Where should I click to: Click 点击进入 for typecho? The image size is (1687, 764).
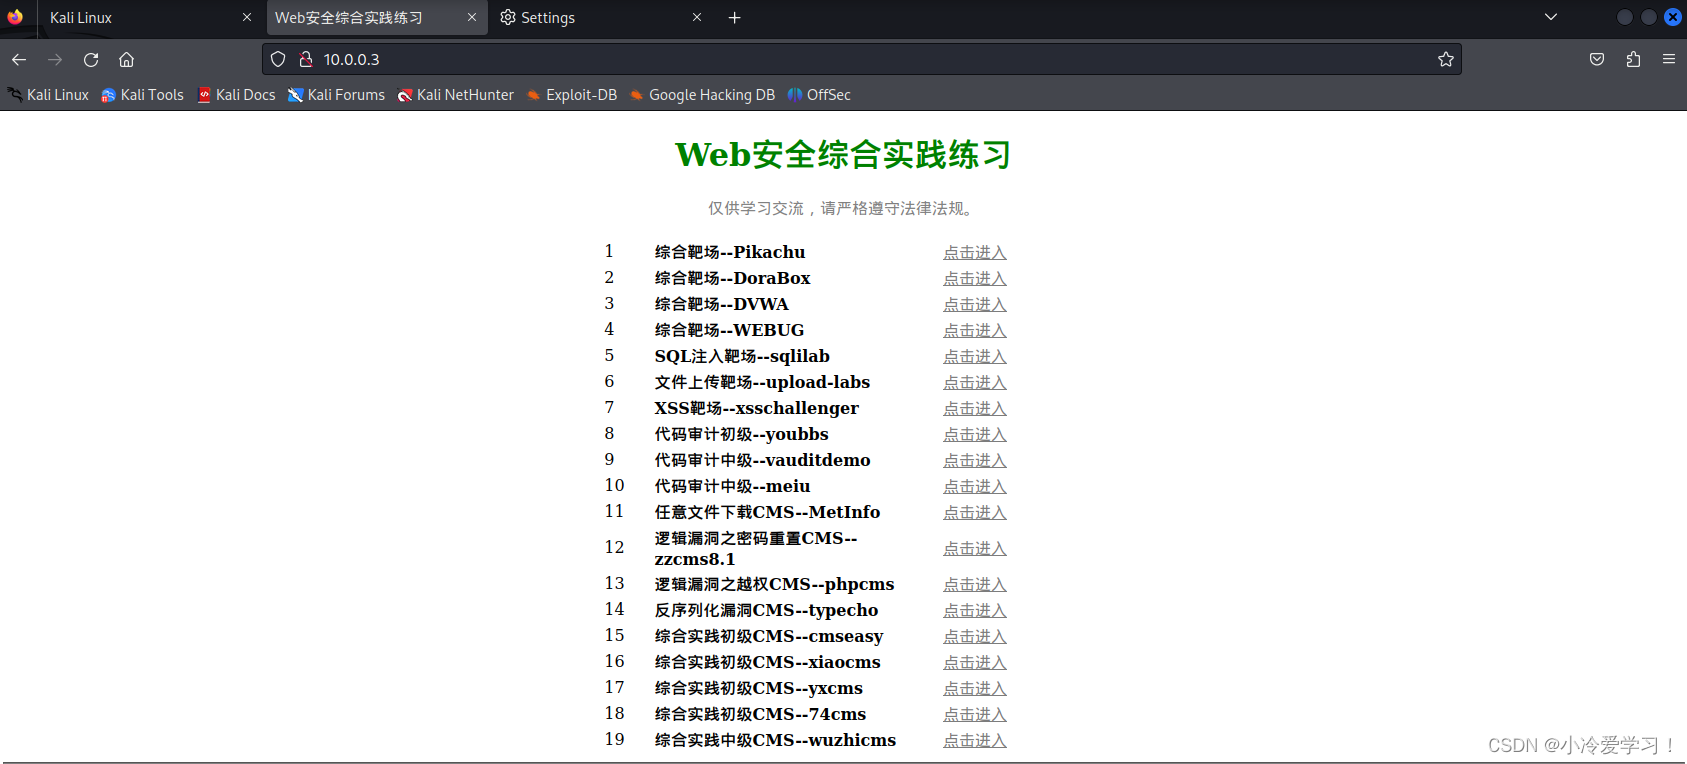click(975, 611)
